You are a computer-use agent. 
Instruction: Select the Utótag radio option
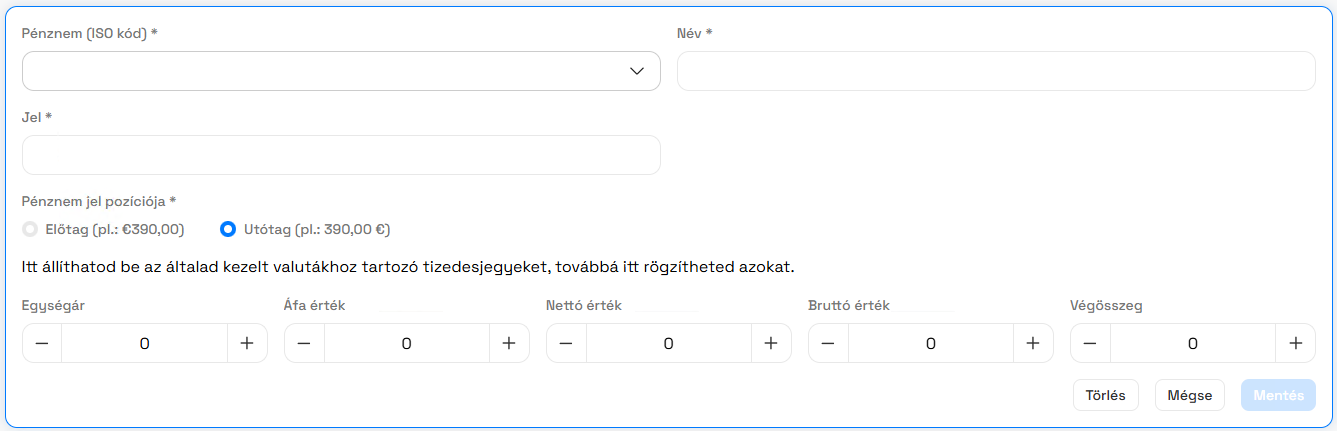(228, 229)
